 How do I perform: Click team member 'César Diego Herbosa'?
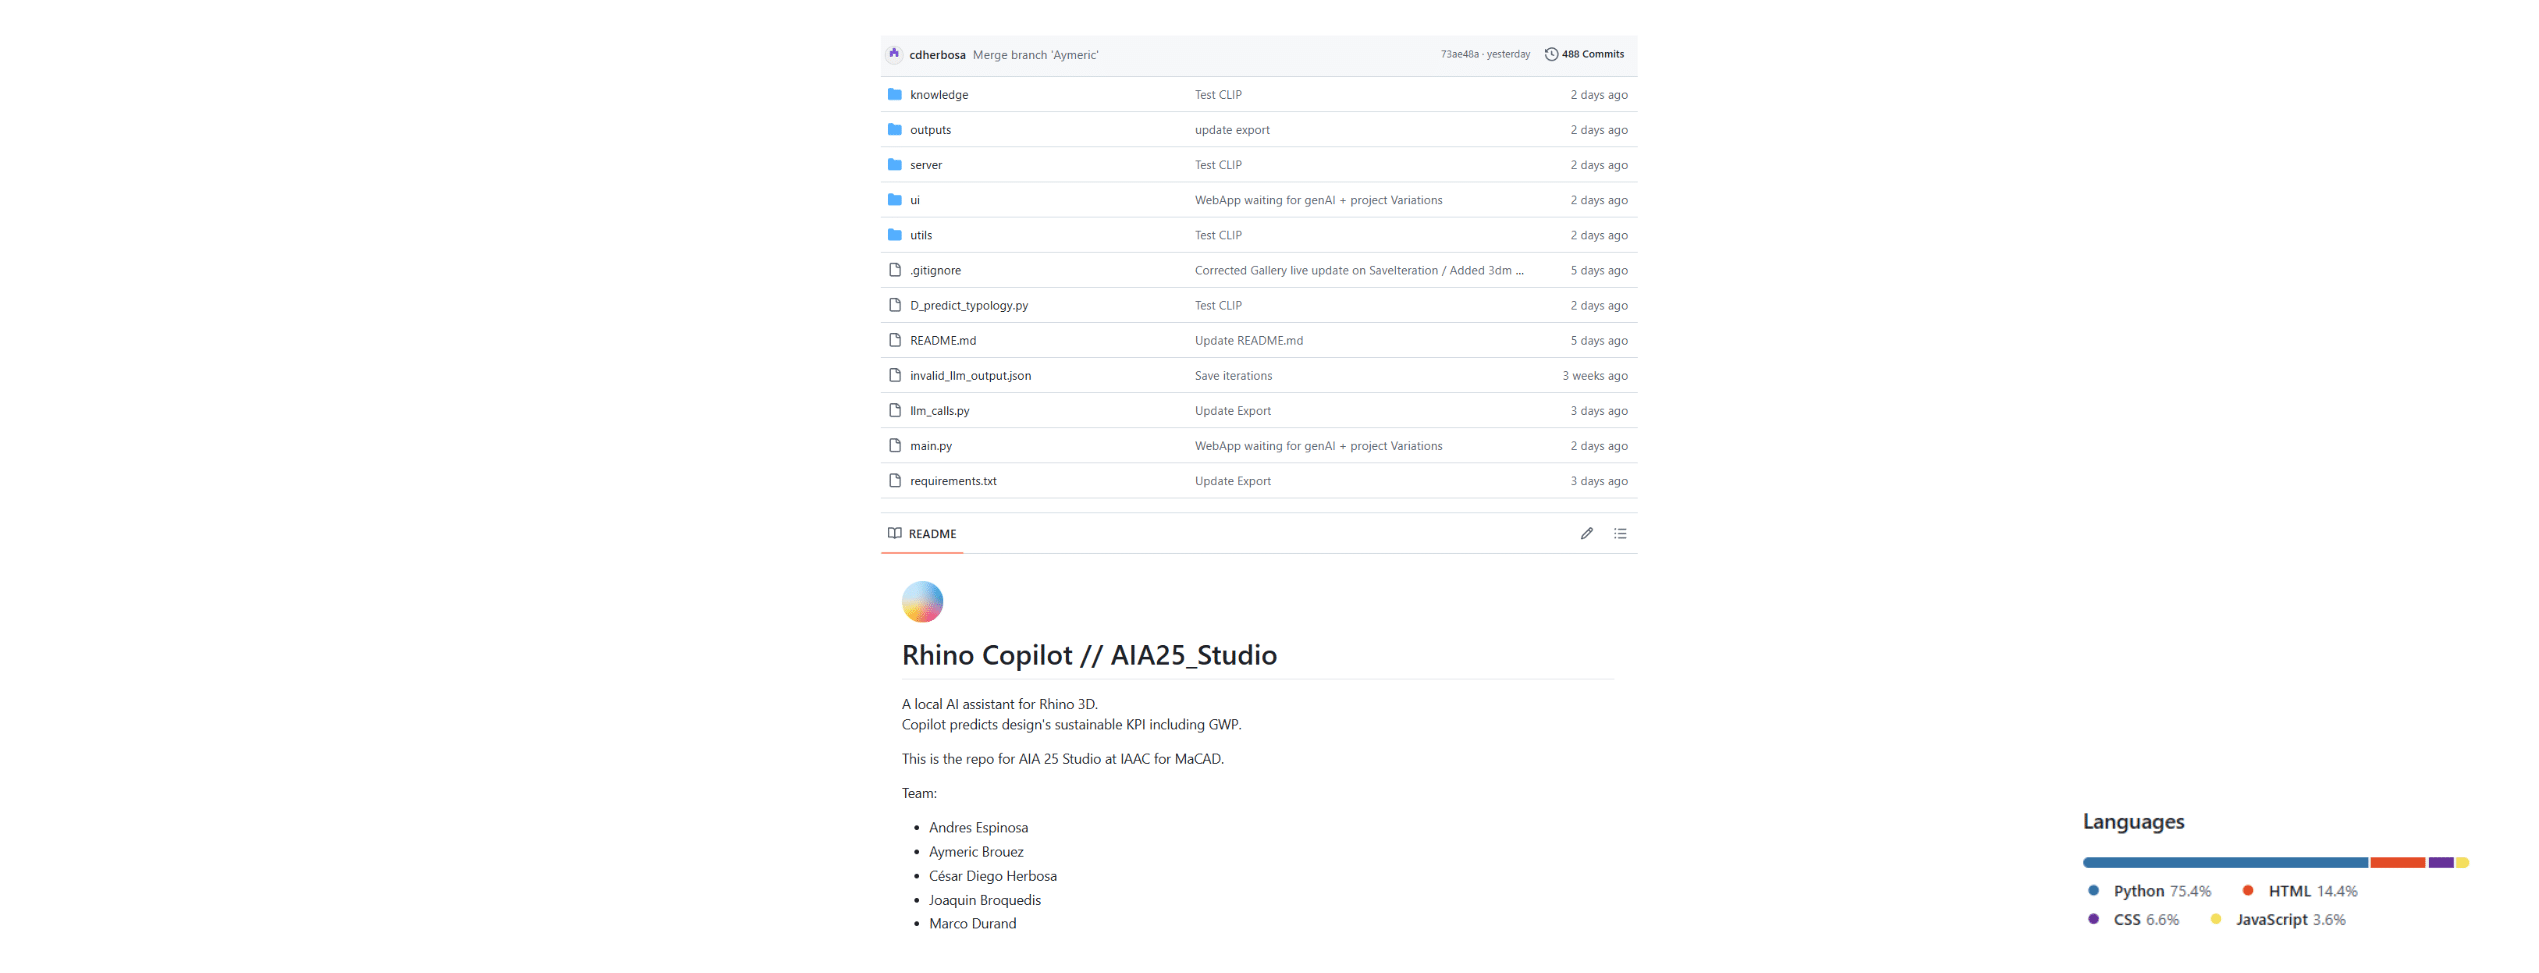992,876
